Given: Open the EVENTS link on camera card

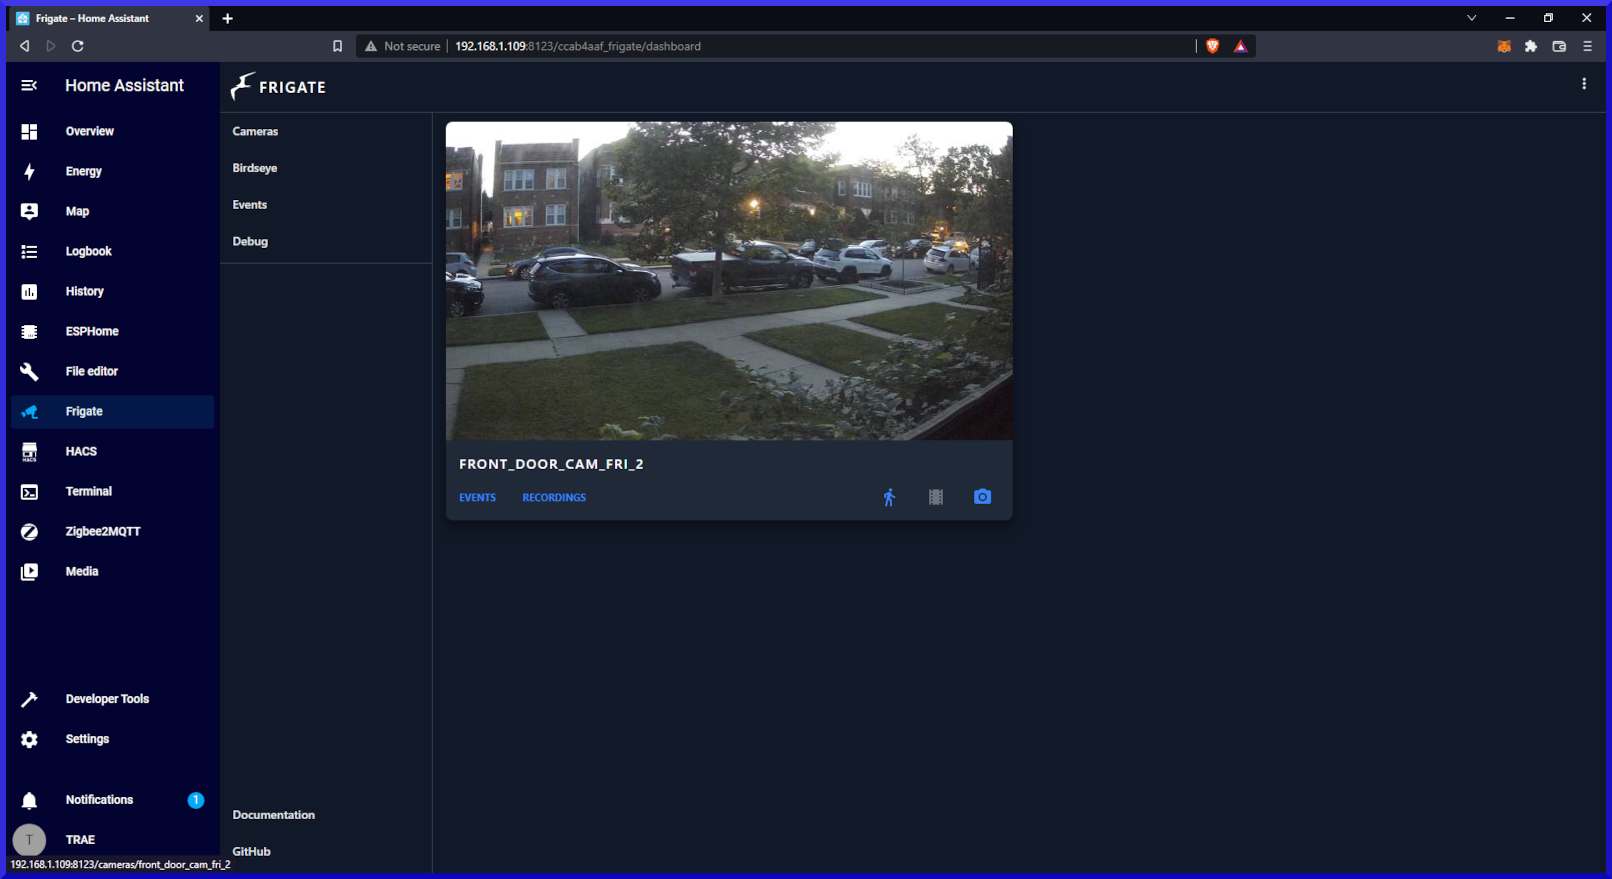Looking at the screenshot, I should 477,497.
